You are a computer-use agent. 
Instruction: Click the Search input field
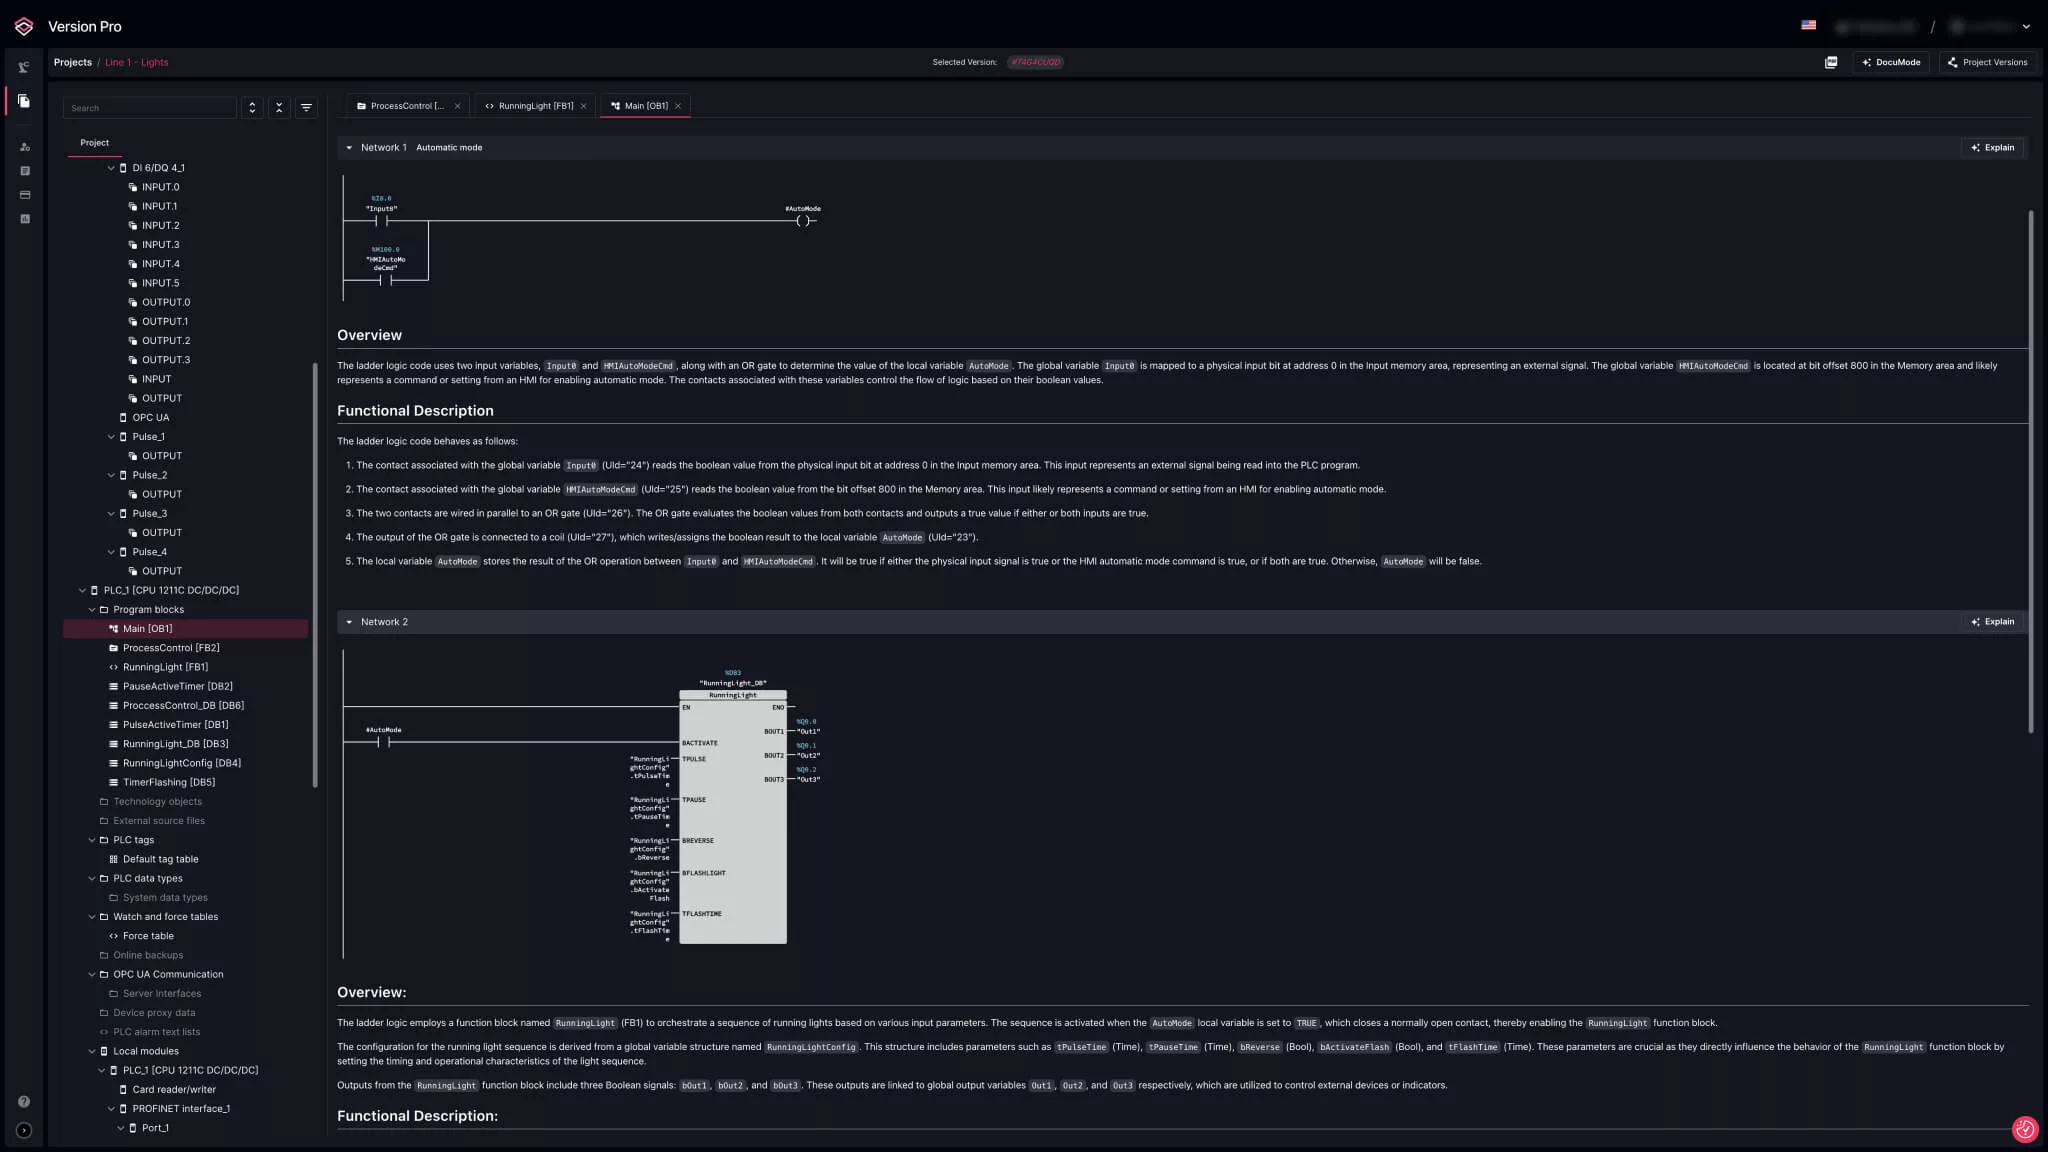tap(150, 108)
